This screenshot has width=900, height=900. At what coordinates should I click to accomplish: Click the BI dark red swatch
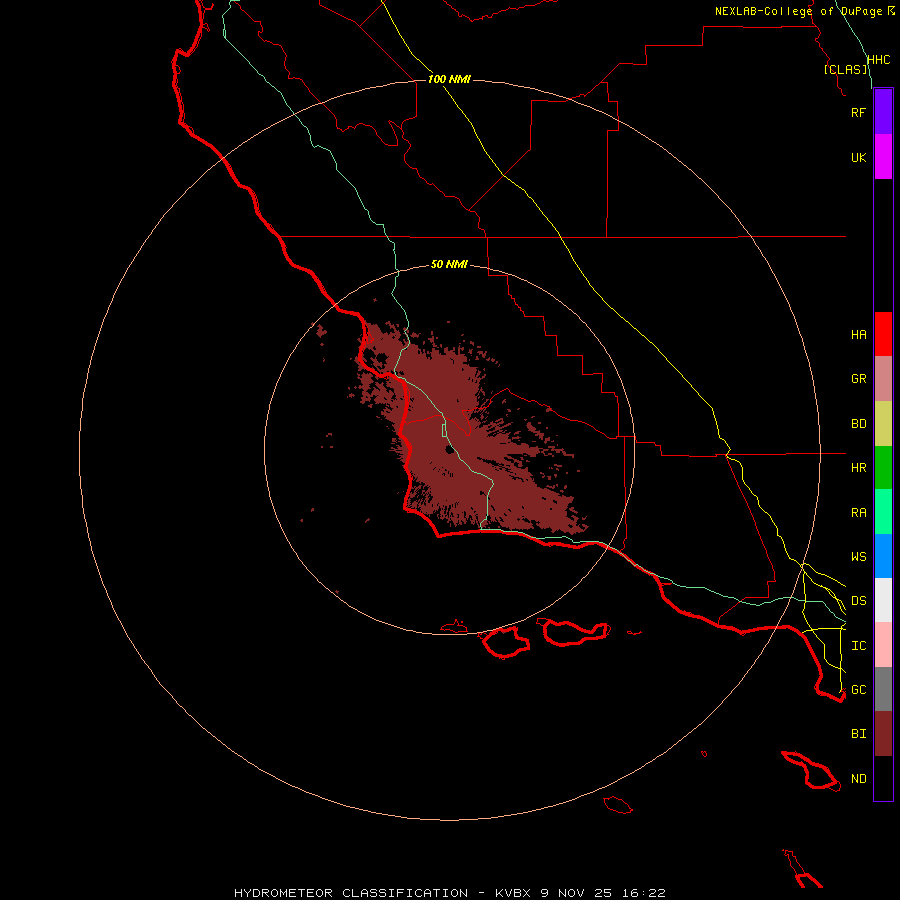point(883,734)
